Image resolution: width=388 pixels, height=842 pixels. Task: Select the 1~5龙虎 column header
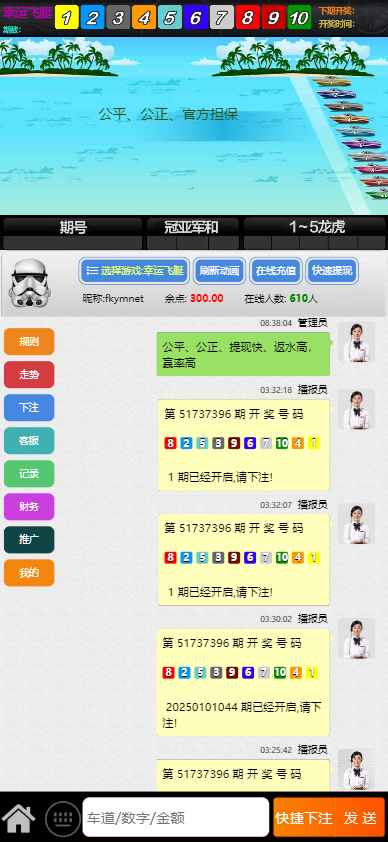316,227
